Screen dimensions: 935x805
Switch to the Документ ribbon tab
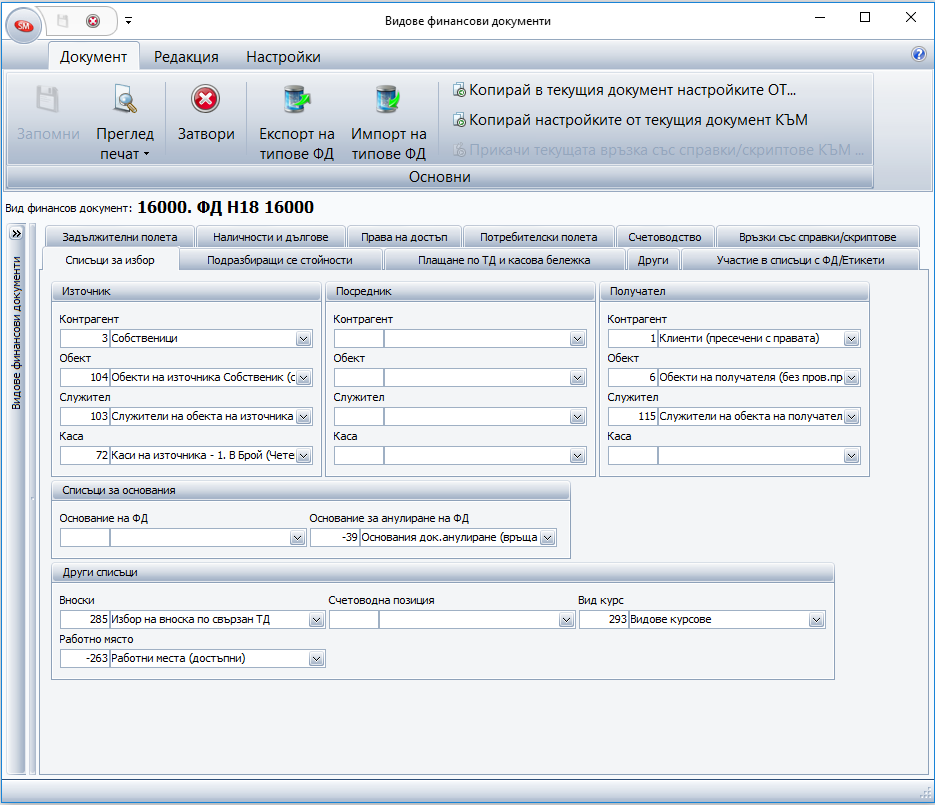pyautogui.click(x=93, y=57)
